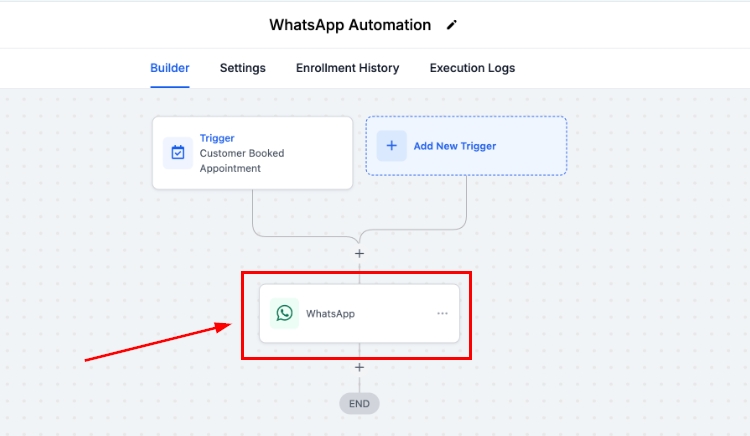Screen dimensions: 750x436
Task: Click the green WhatsApp logo icon
Action: (x=285, y=313)
